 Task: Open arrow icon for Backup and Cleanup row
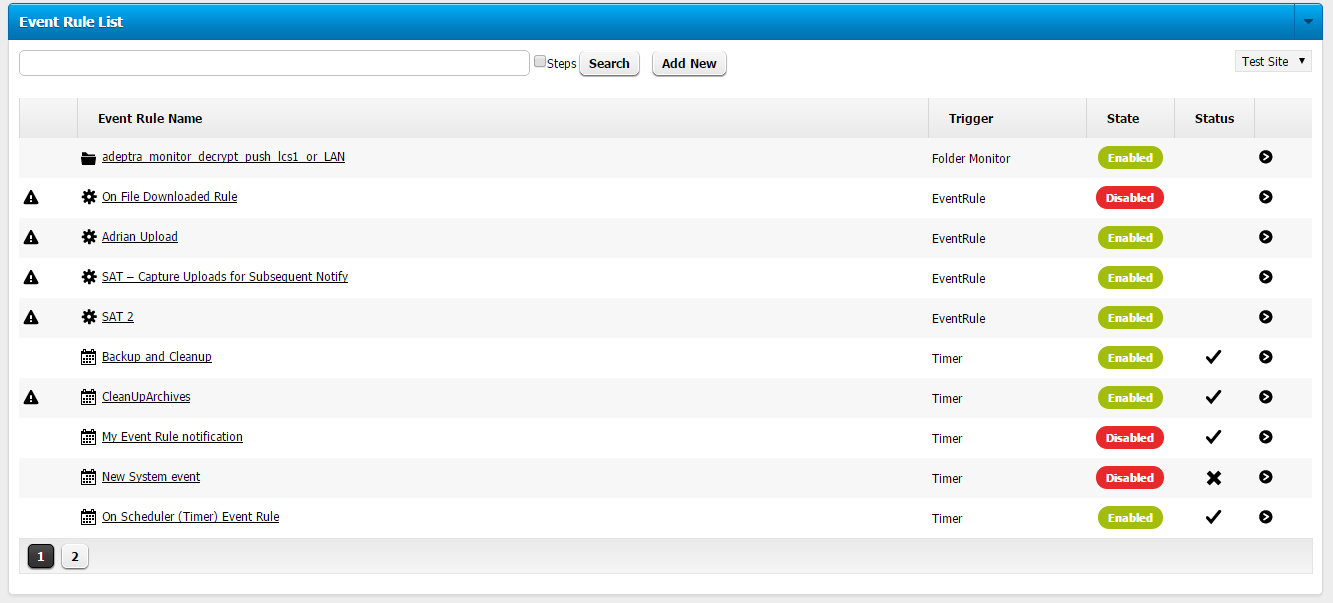1265,357
